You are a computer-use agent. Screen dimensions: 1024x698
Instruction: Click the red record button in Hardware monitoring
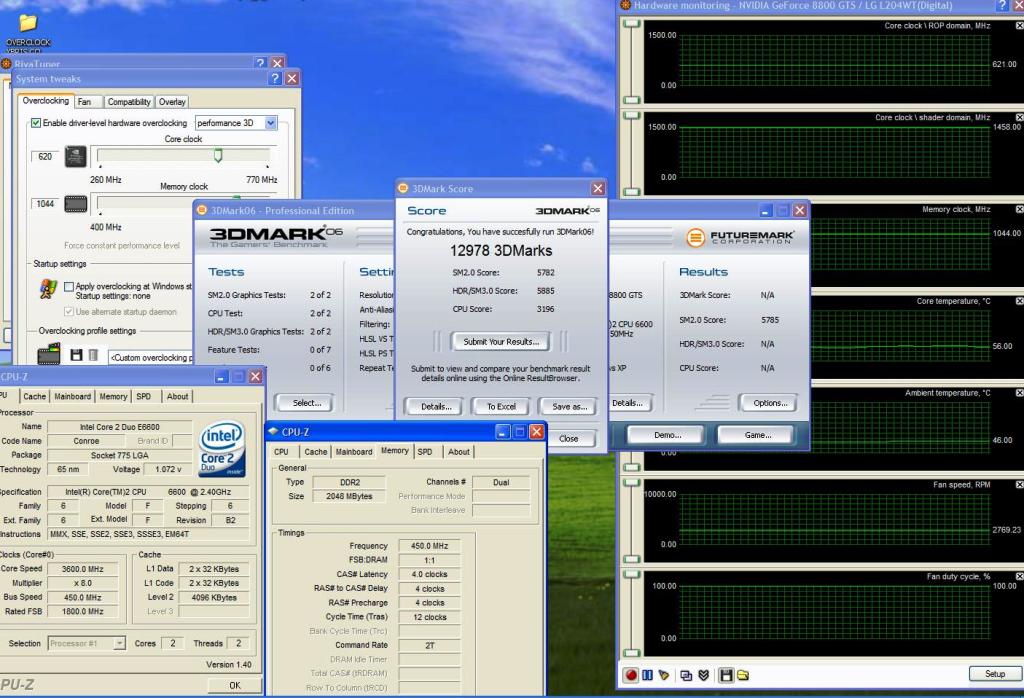coord(630,675)
